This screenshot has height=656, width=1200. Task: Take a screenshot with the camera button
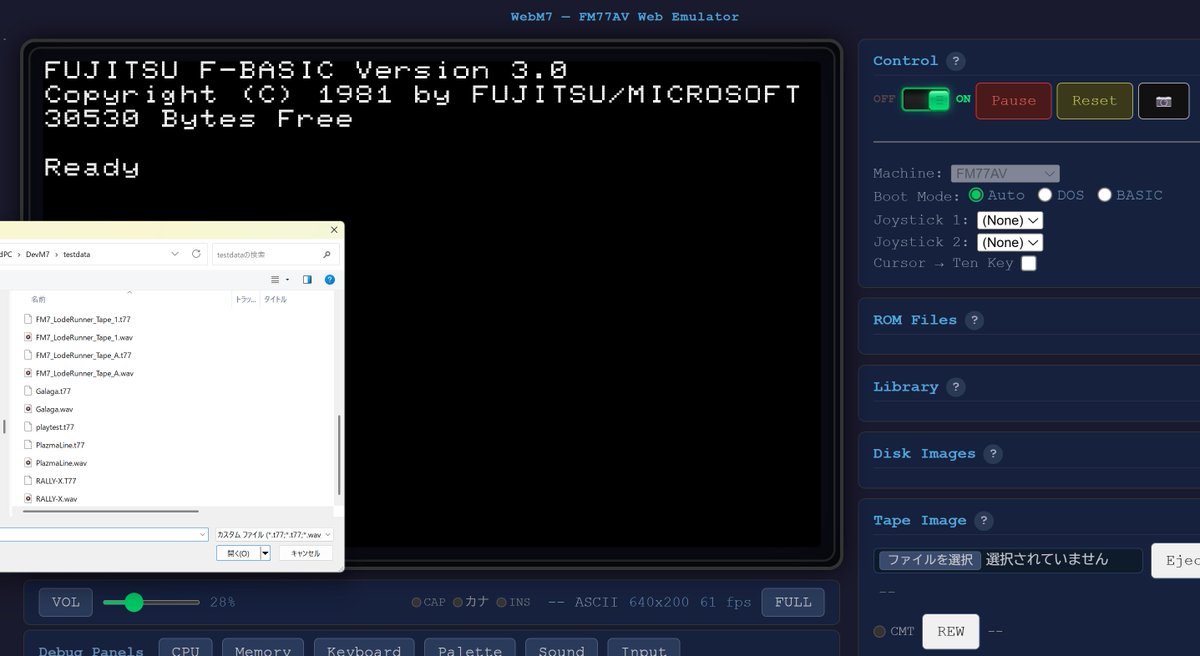tap(1163, 101)
